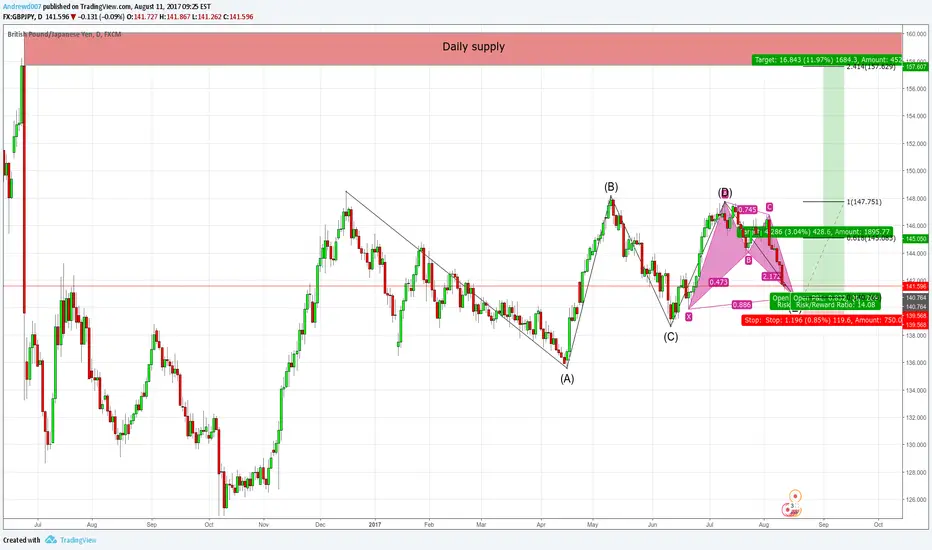Click the close price C:141.596 value
This screenshot has height=550, width=932.
[238, 17]
